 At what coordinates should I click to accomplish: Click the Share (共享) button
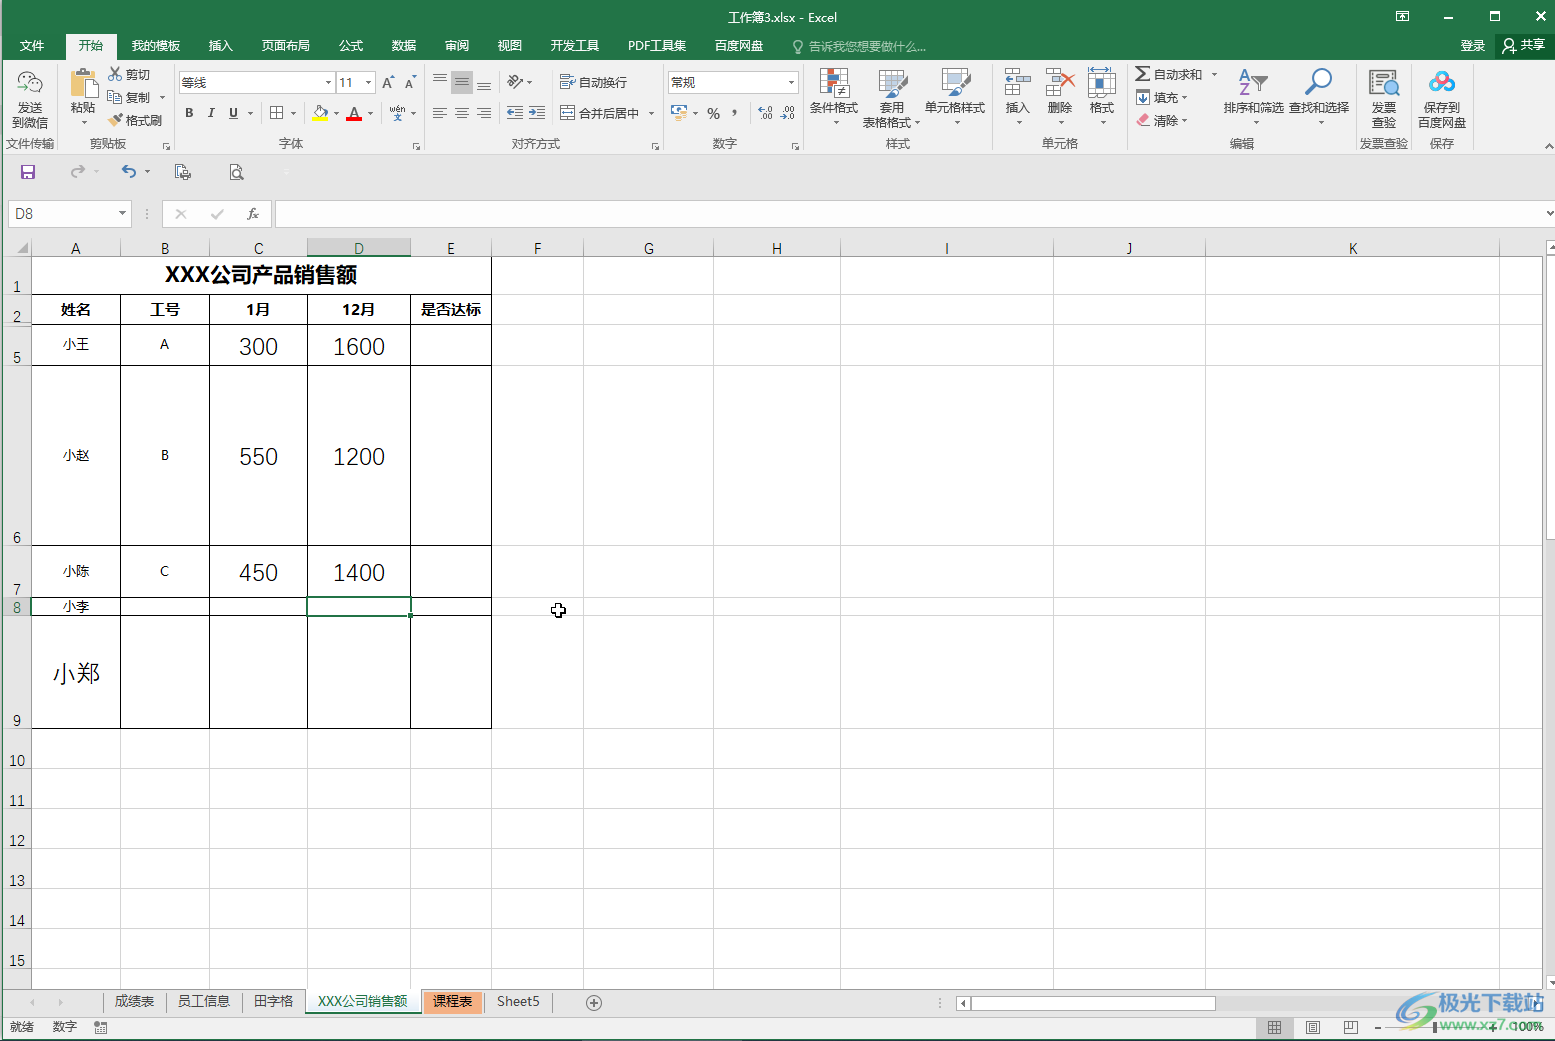(x=1523, y=46)
